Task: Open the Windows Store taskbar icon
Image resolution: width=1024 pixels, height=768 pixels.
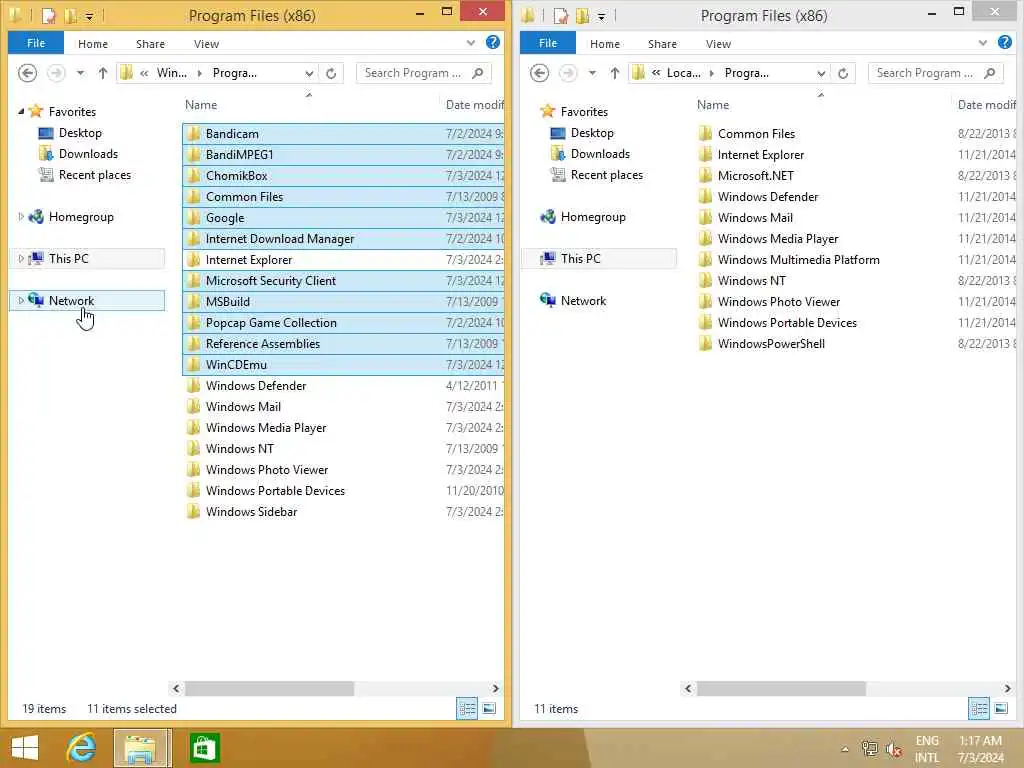Action: click(204, 748)
